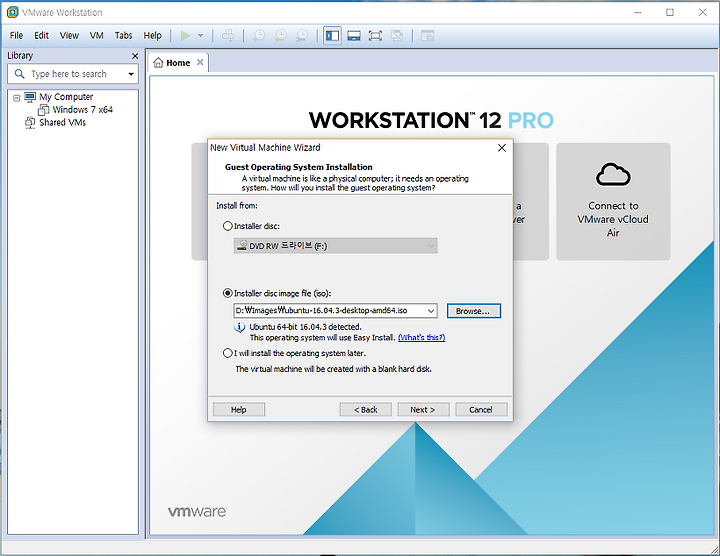The height and width of the screenshot is (556, 720).
Task: Open the Tabs menu
Action: tap(124, 35)
